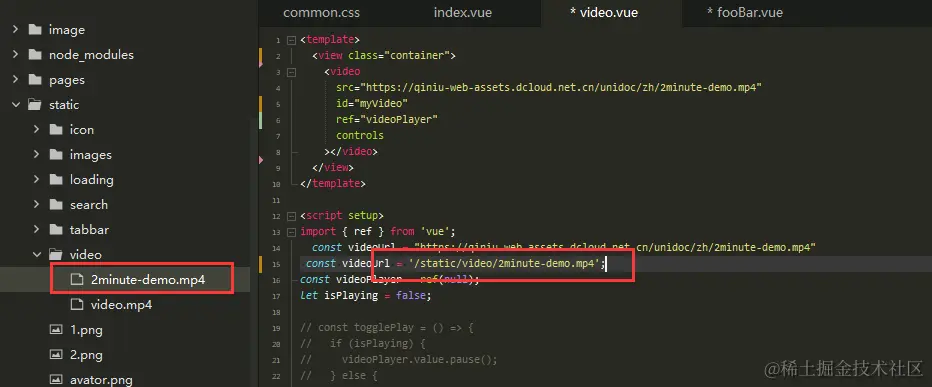Image resolution: width=932 pixels, height=387 pixels.
Task: Click the tabbar folder icon
Action: (x=56, y=229)
